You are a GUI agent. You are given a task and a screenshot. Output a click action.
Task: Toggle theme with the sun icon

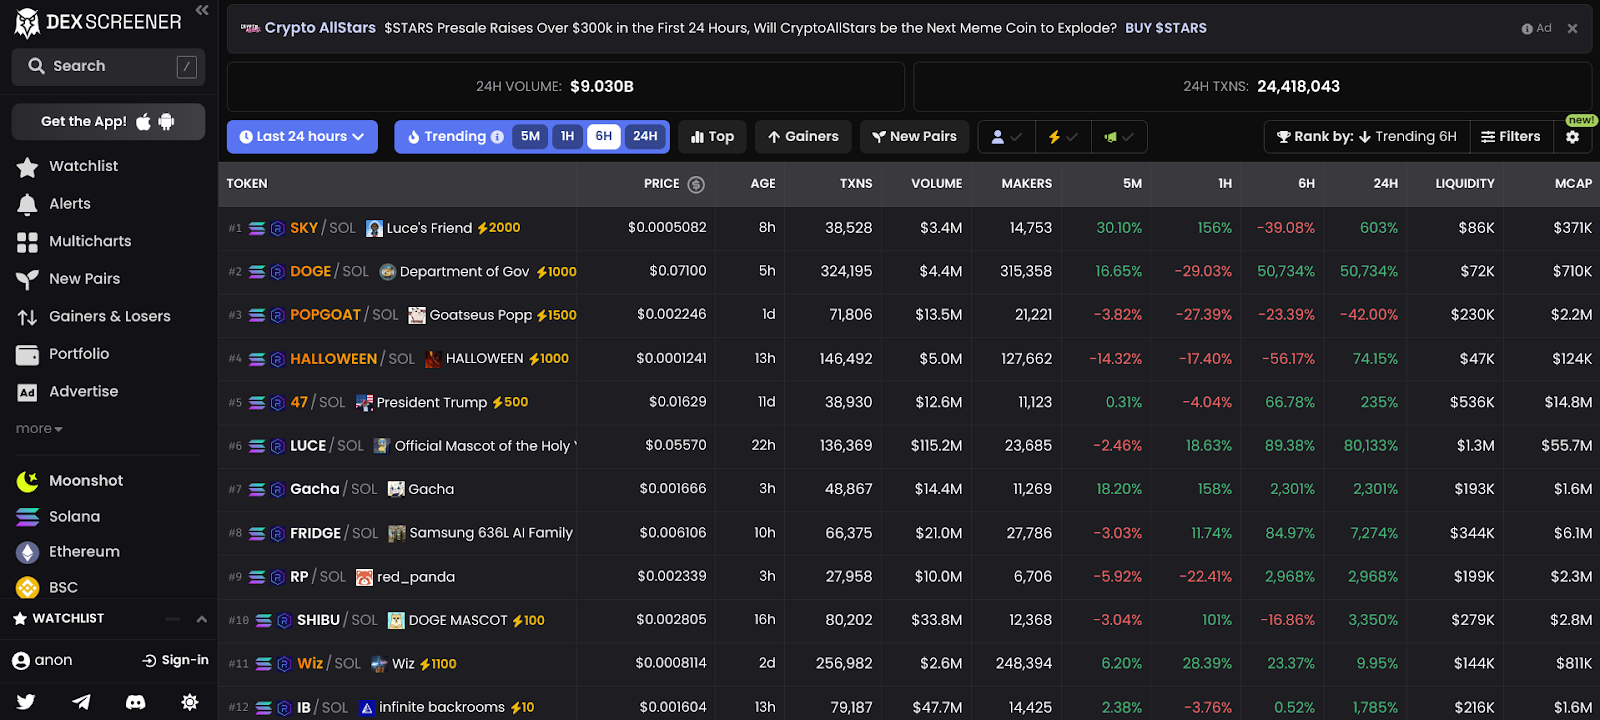[x=189, y=702]
